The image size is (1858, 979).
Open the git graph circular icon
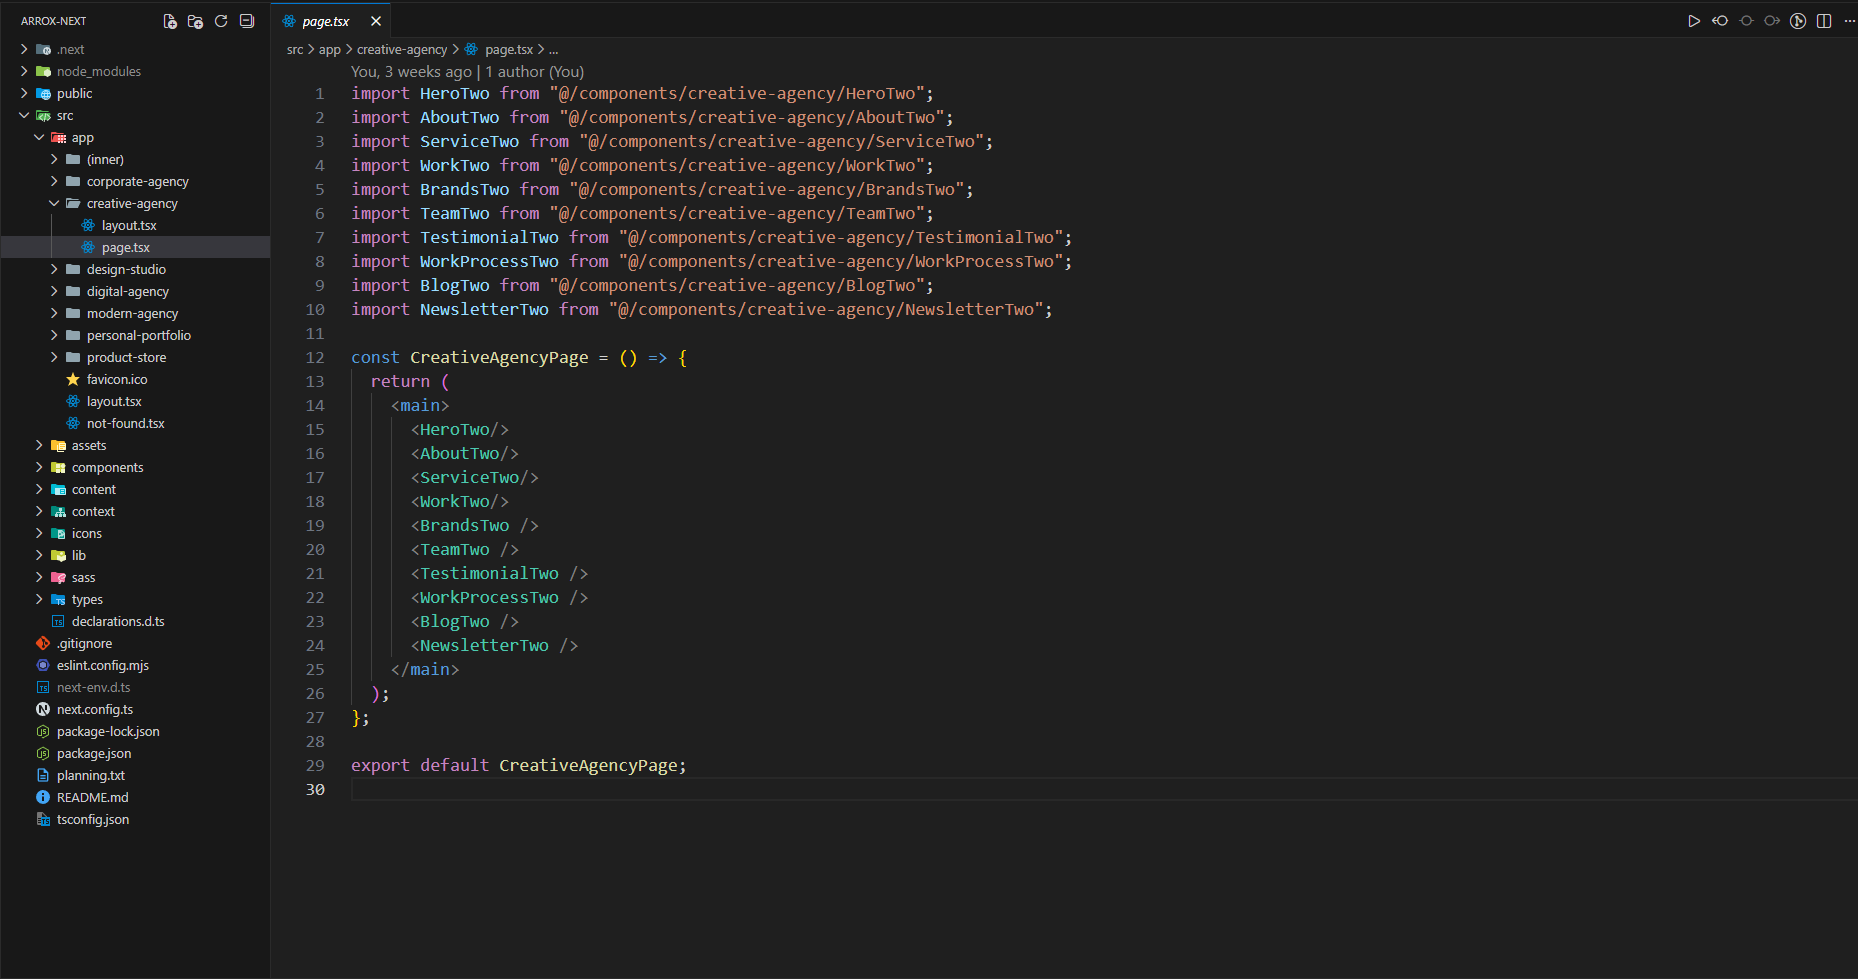1798,21
